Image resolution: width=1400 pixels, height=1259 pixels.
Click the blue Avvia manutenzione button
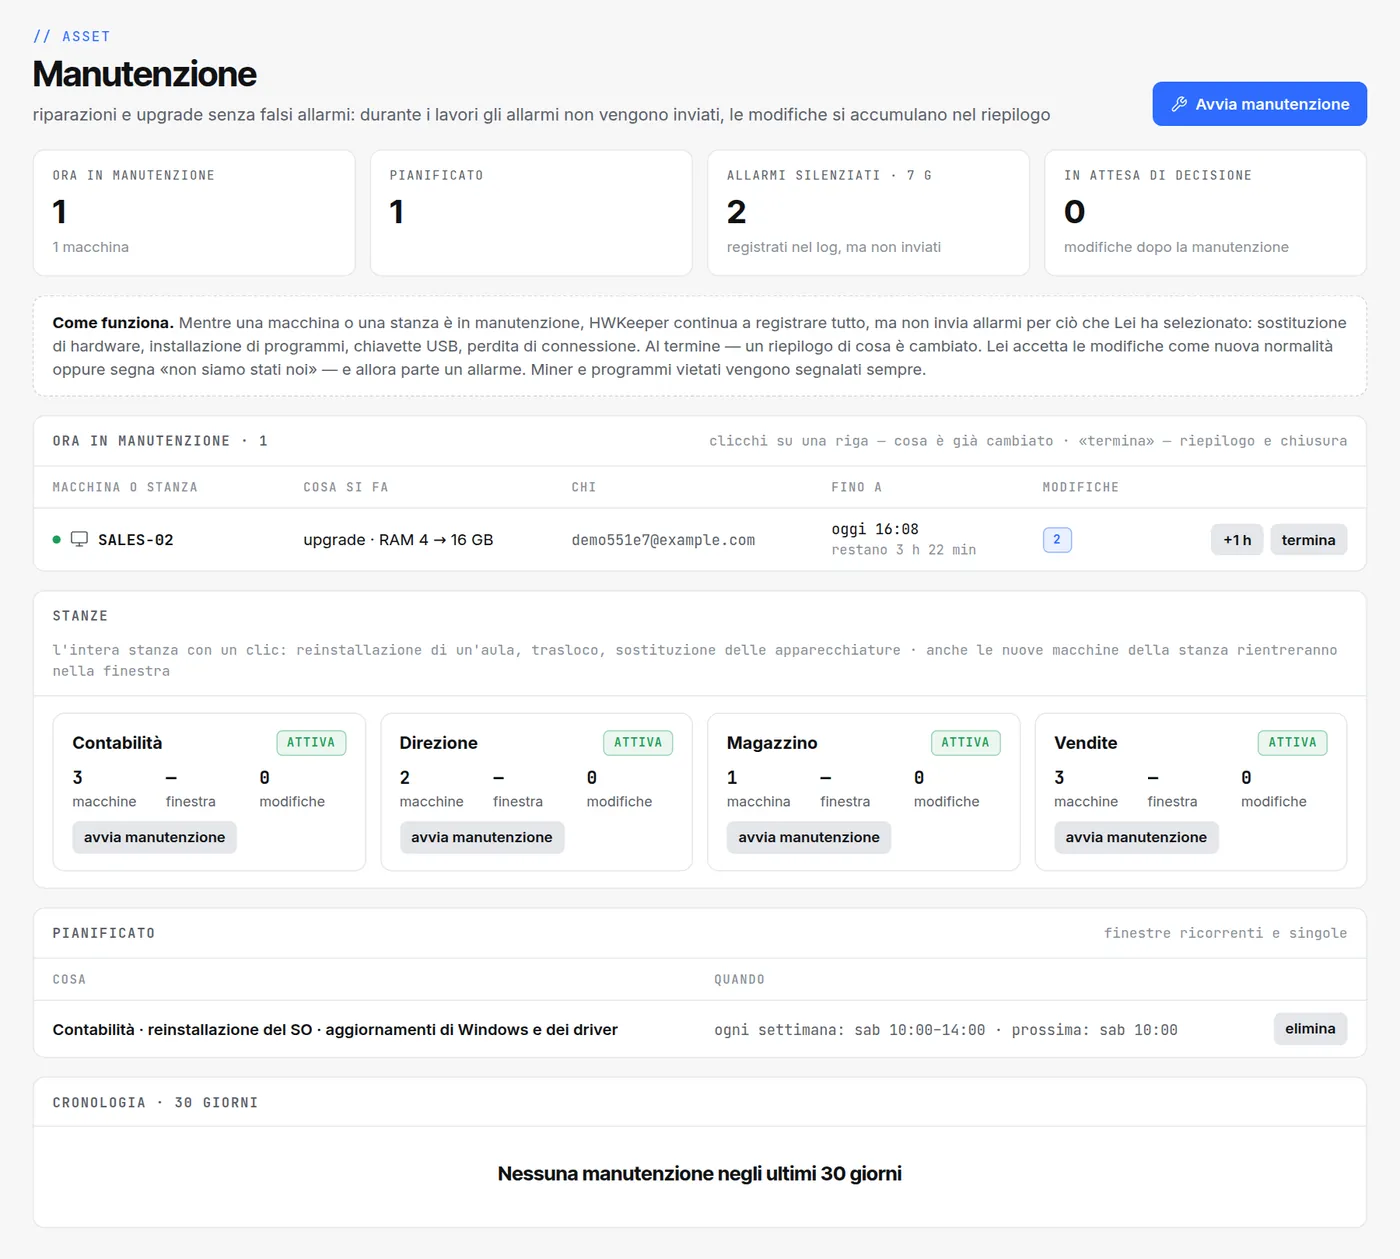click(1259, 104)
